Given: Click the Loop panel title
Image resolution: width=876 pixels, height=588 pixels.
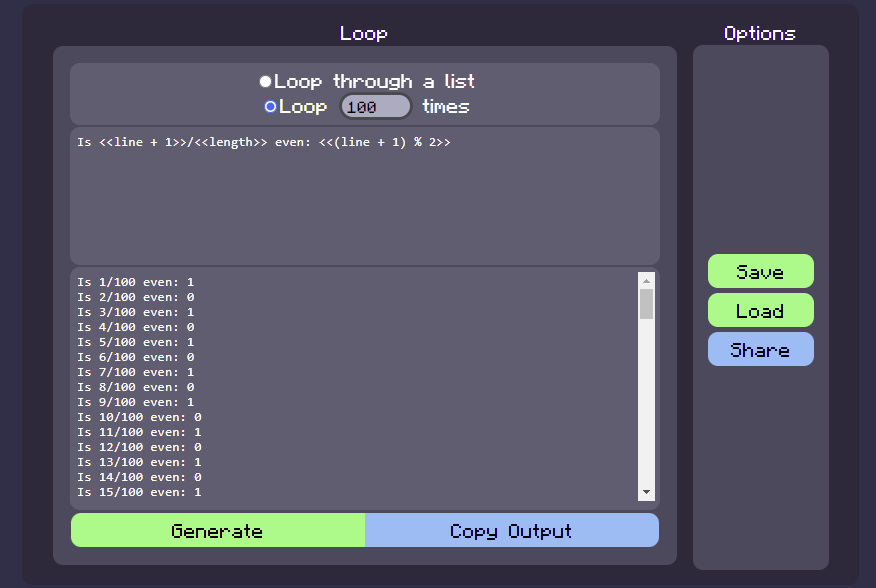Looking at the screenshot, I should (x=363, y=33).
